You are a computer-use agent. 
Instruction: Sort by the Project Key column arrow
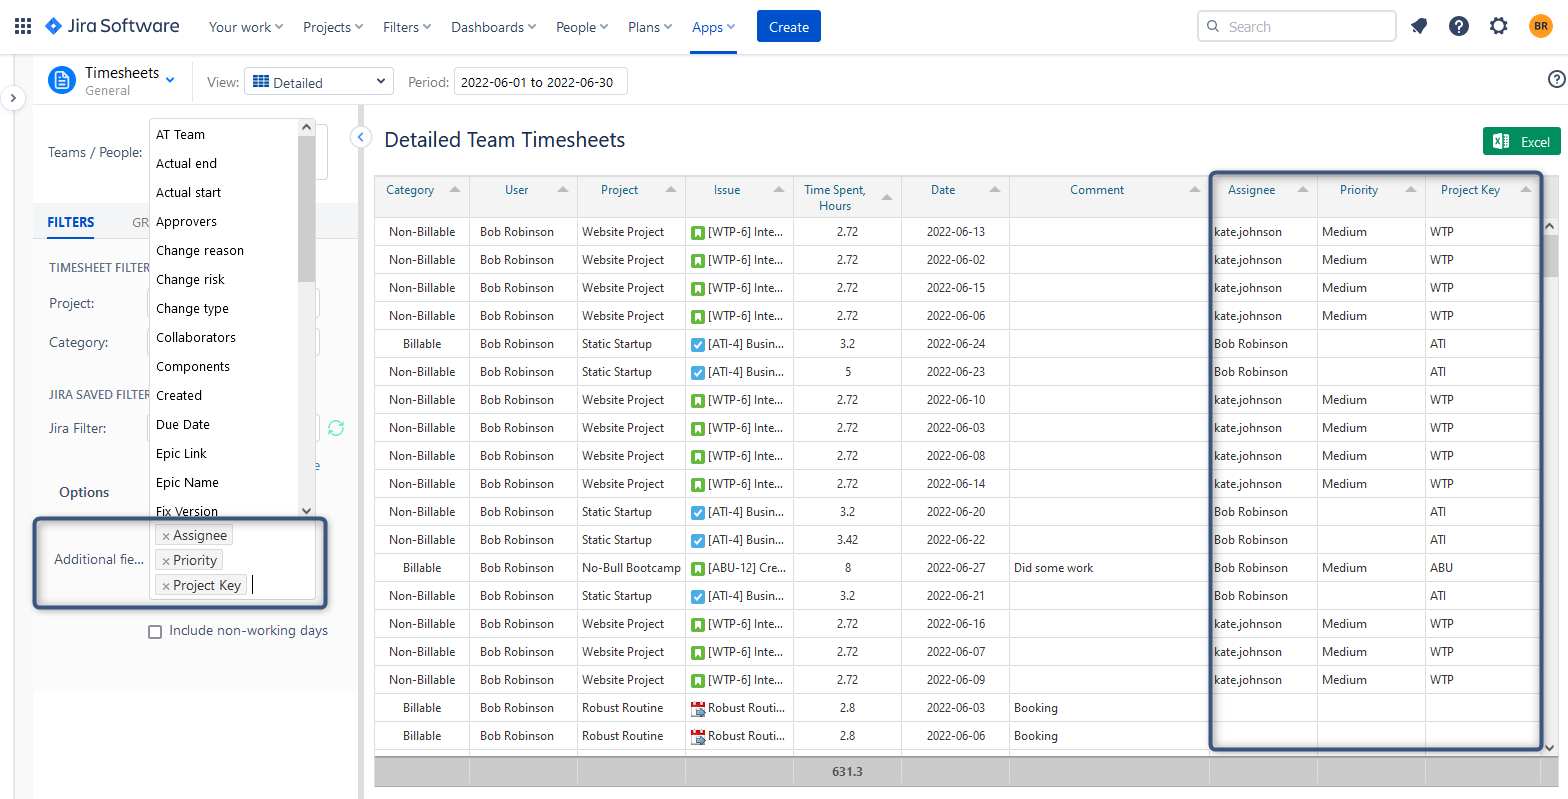pos(1526,190)
